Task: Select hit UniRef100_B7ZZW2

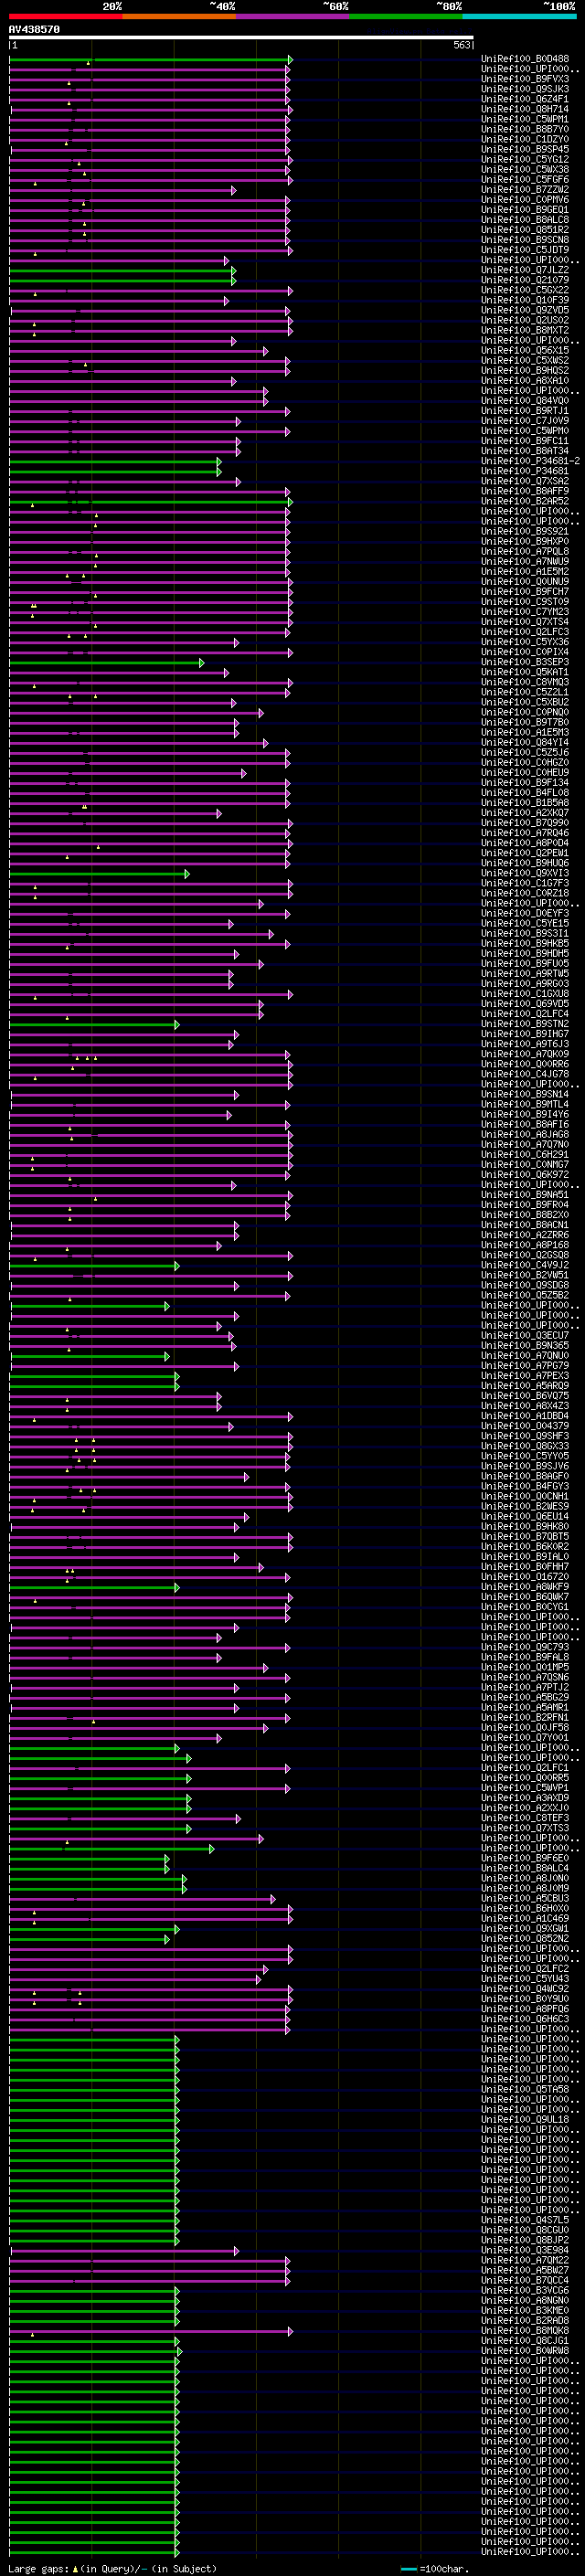Action: (x=525, y=190)
